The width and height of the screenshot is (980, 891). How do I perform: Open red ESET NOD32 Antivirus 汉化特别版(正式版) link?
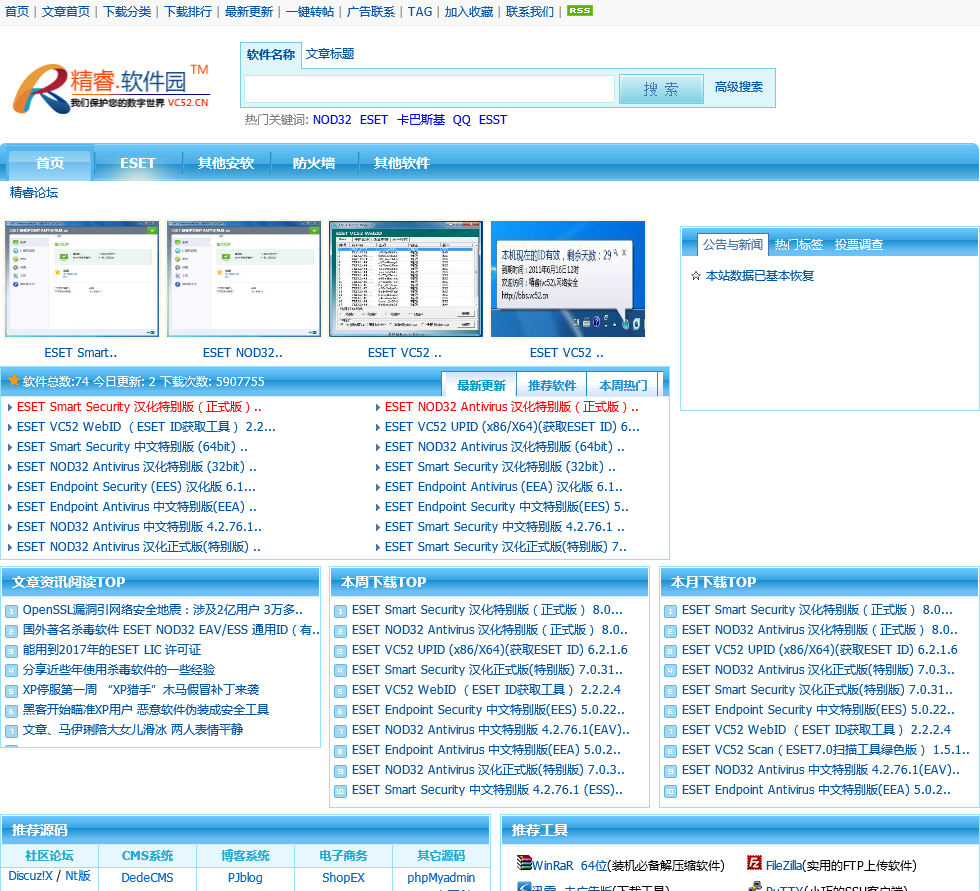(x=511, y=407)
